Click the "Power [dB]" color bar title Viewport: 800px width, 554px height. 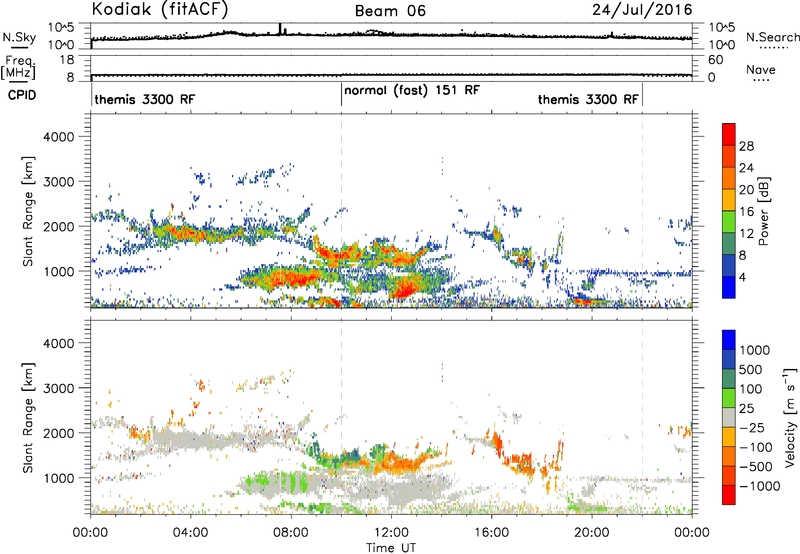(763, 211)
